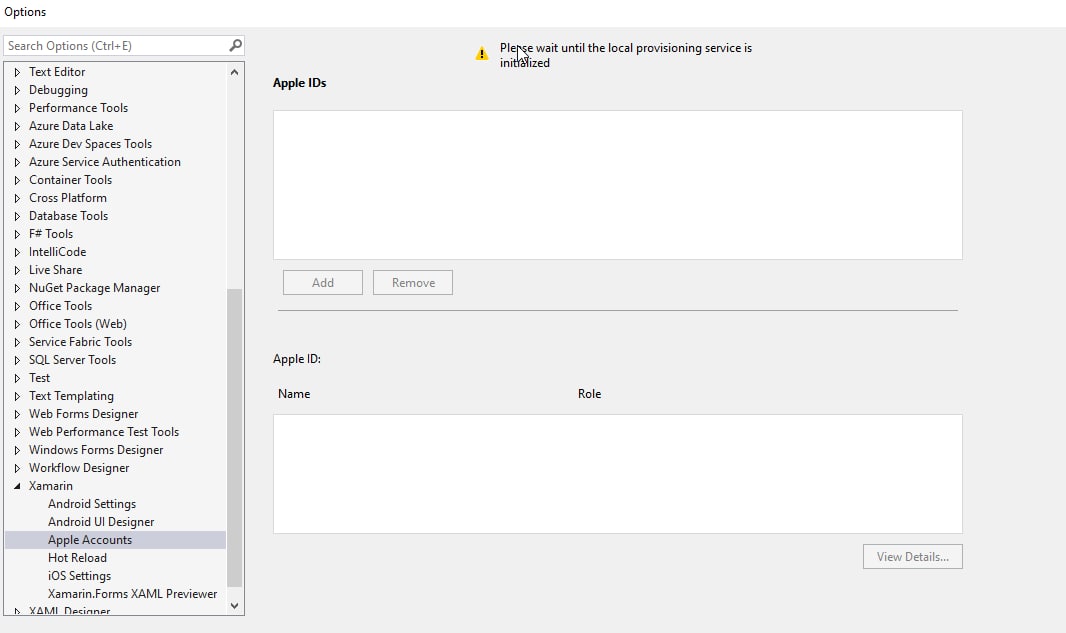The width and height of the screenshot is (1066, 633).
Task: Click the tree scrollbar down arrow
Action: coord(235,606)
